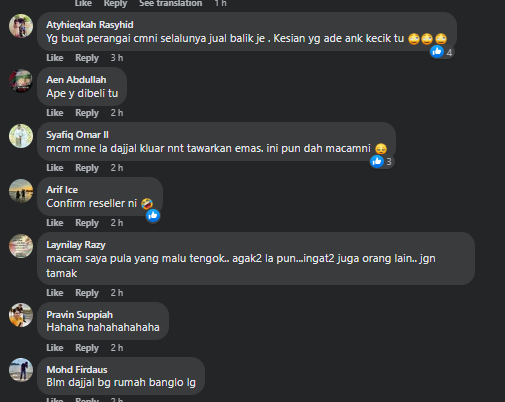Open Mohd Firdaus's profile avatar
Viewport: 505px width, 402px height.
[x=21, y=370]
